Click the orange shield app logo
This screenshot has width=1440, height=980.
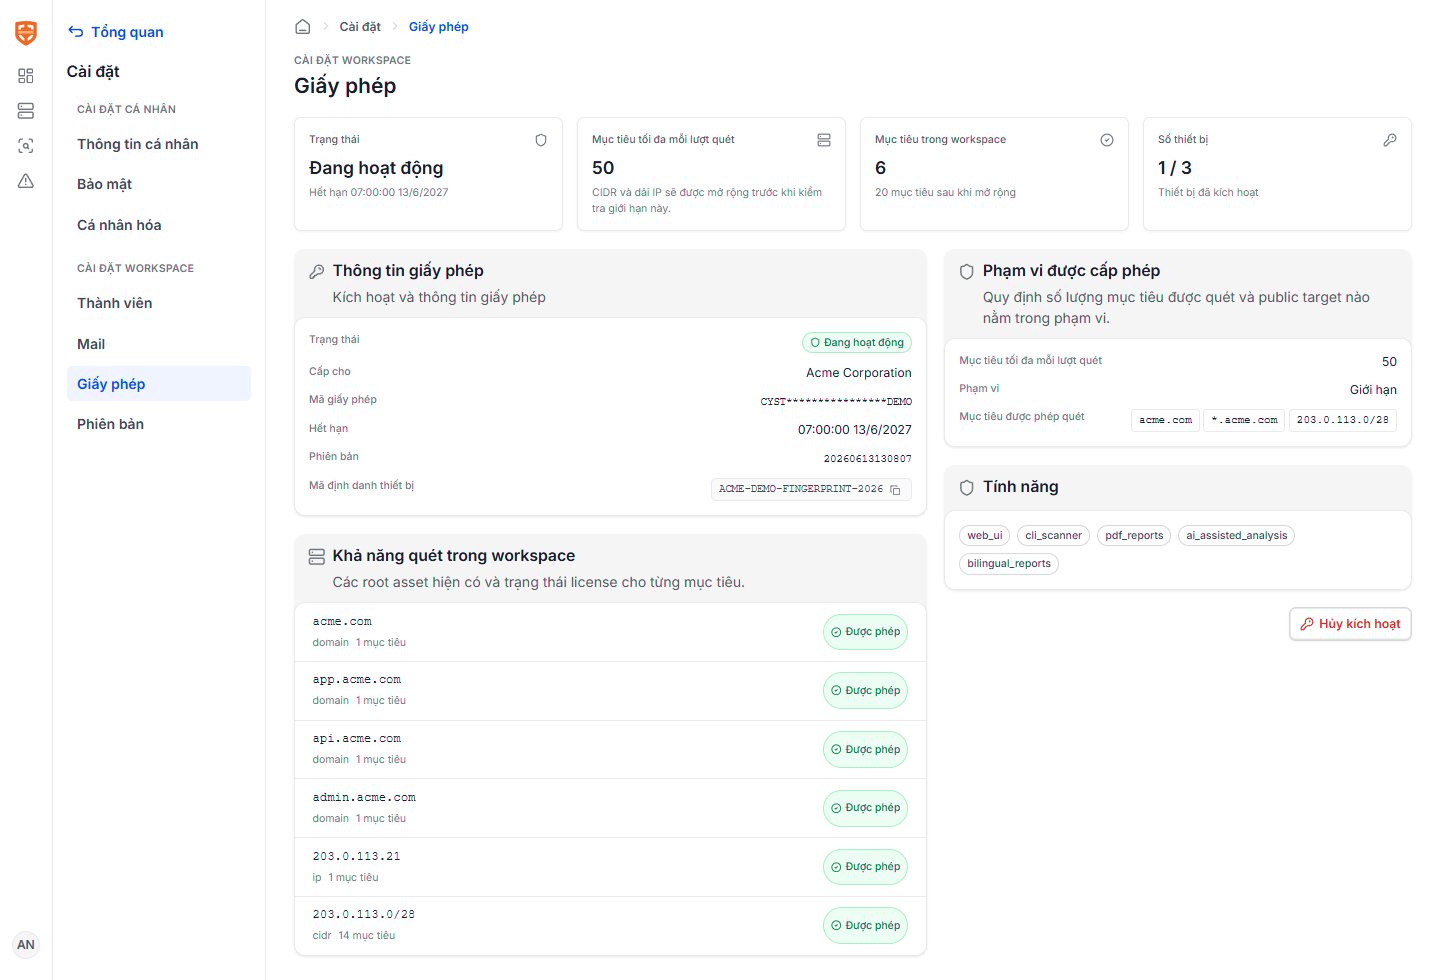point(26,33)
